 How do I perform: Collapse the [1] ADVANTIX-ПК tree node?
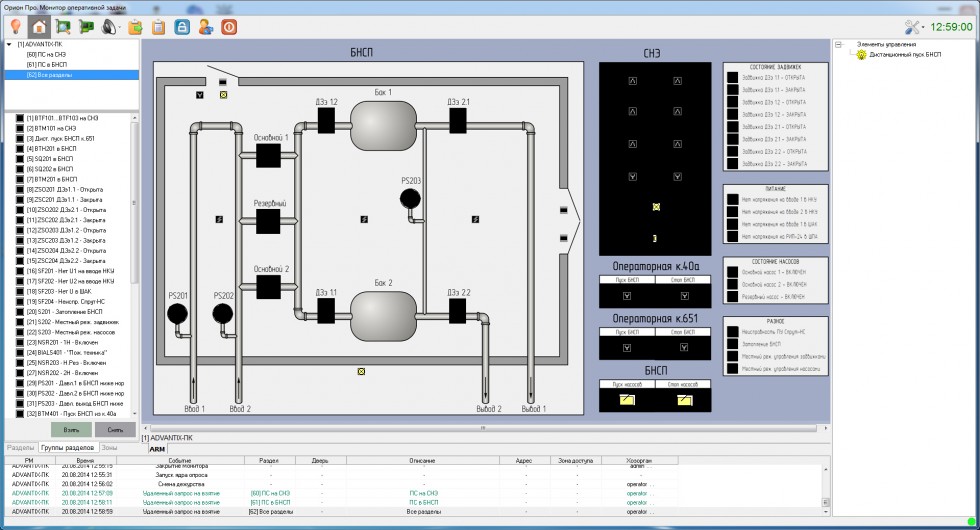(x=9, y=45)
